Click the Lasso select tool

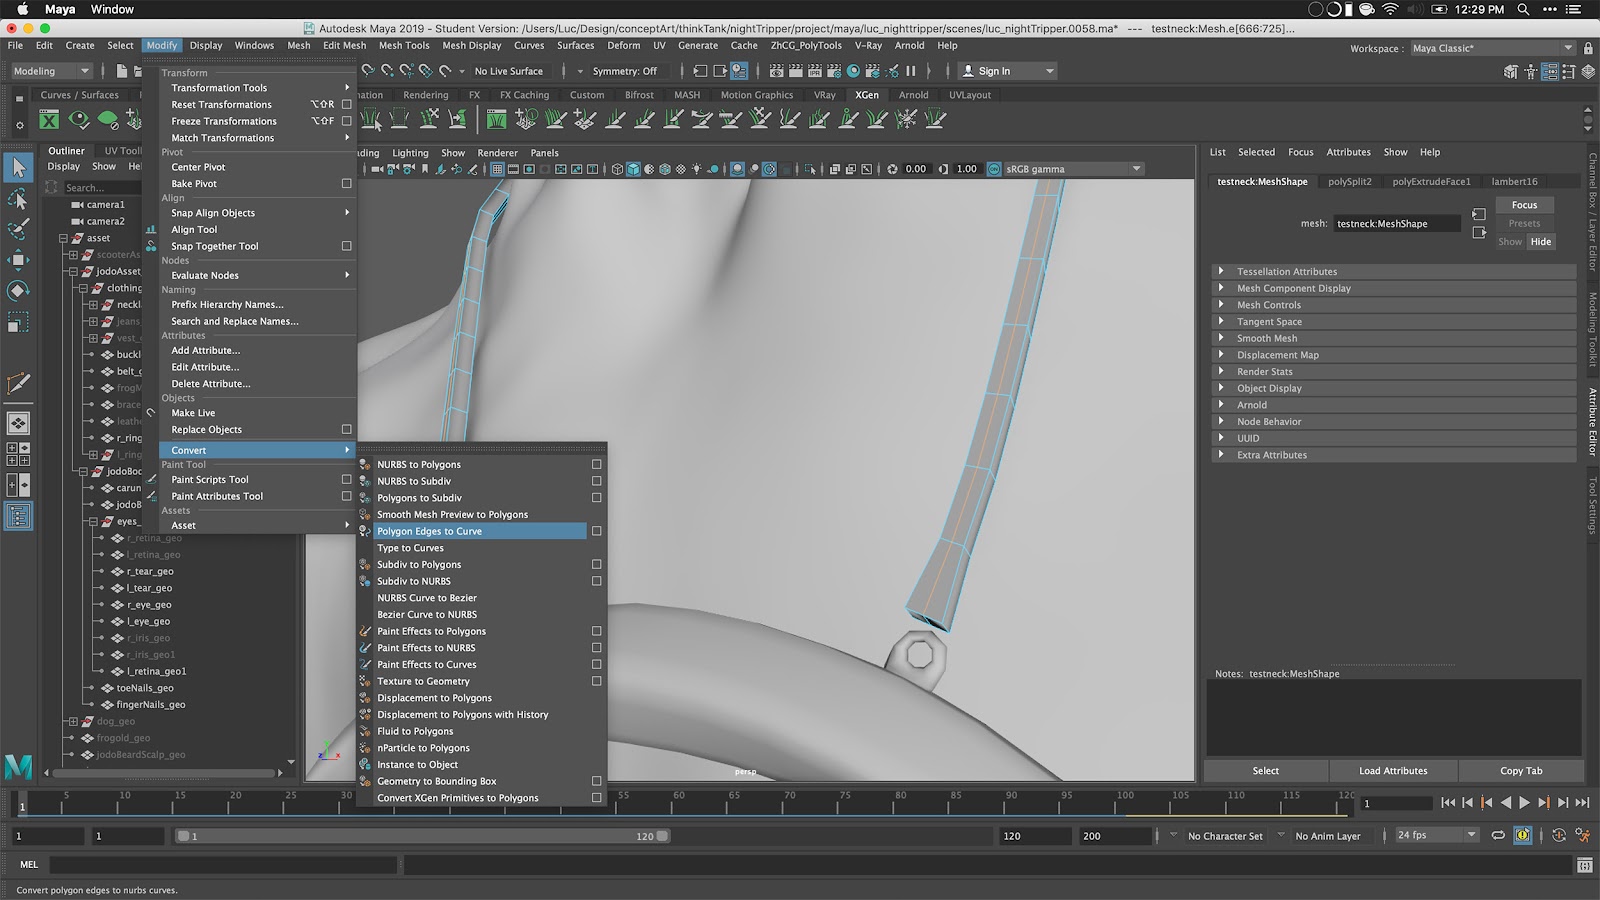click(x=18, y=199)
